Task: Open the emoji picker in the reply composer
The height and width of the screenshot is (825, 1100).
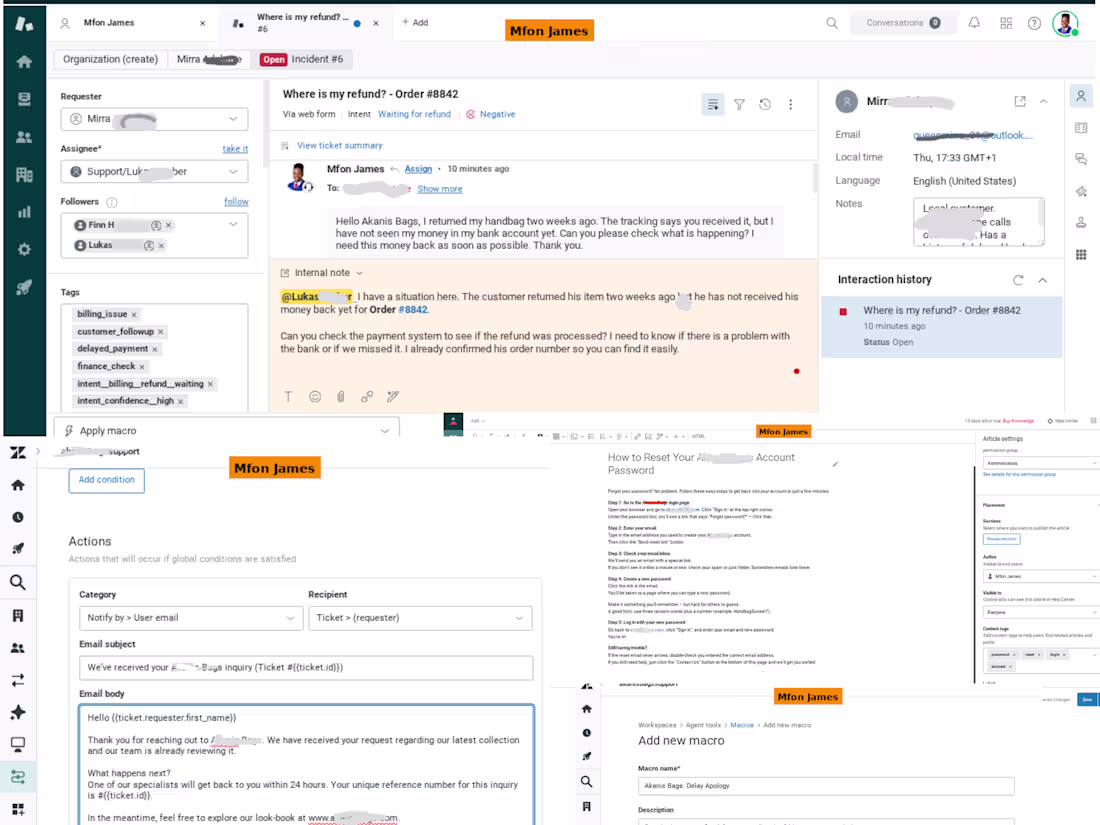Action: point(314,396)
